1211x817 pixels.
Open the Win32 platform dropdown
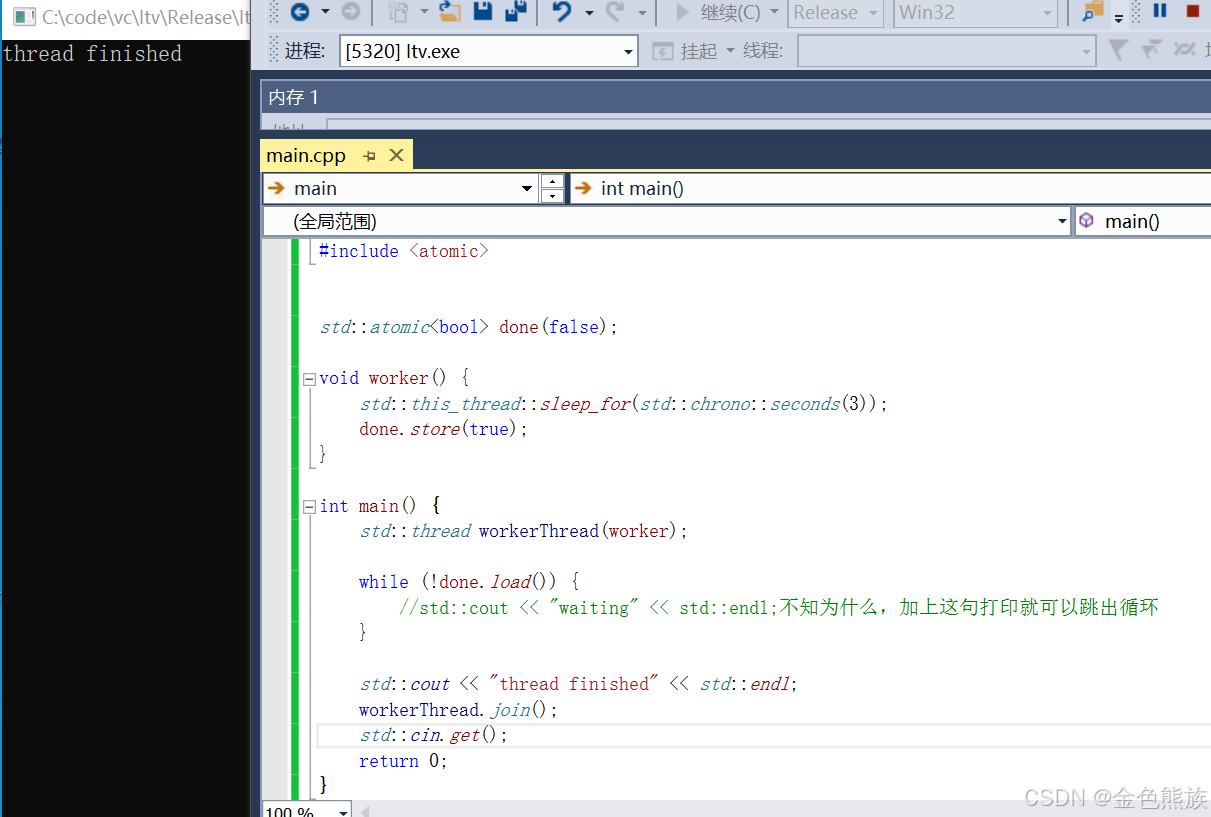[x=976, y=13]
